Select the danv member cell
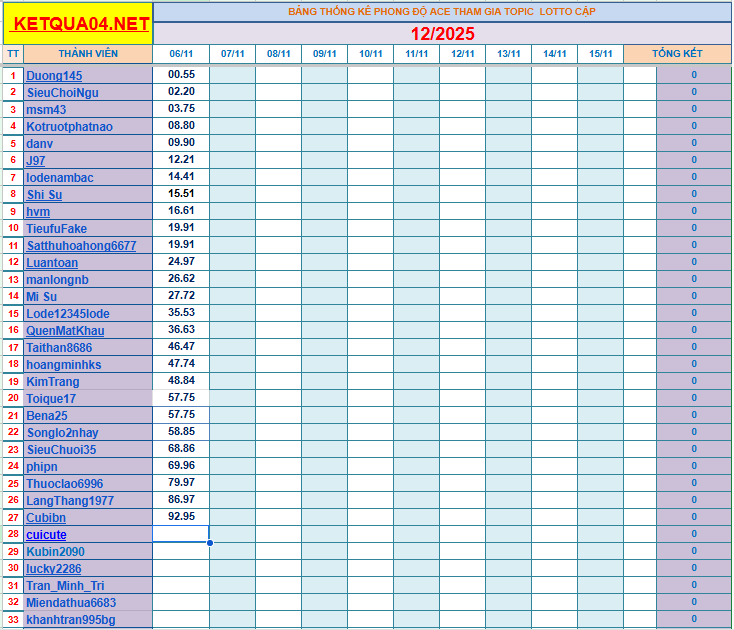Viewport: 734px width, 630px height. click(x=88, y=143)
